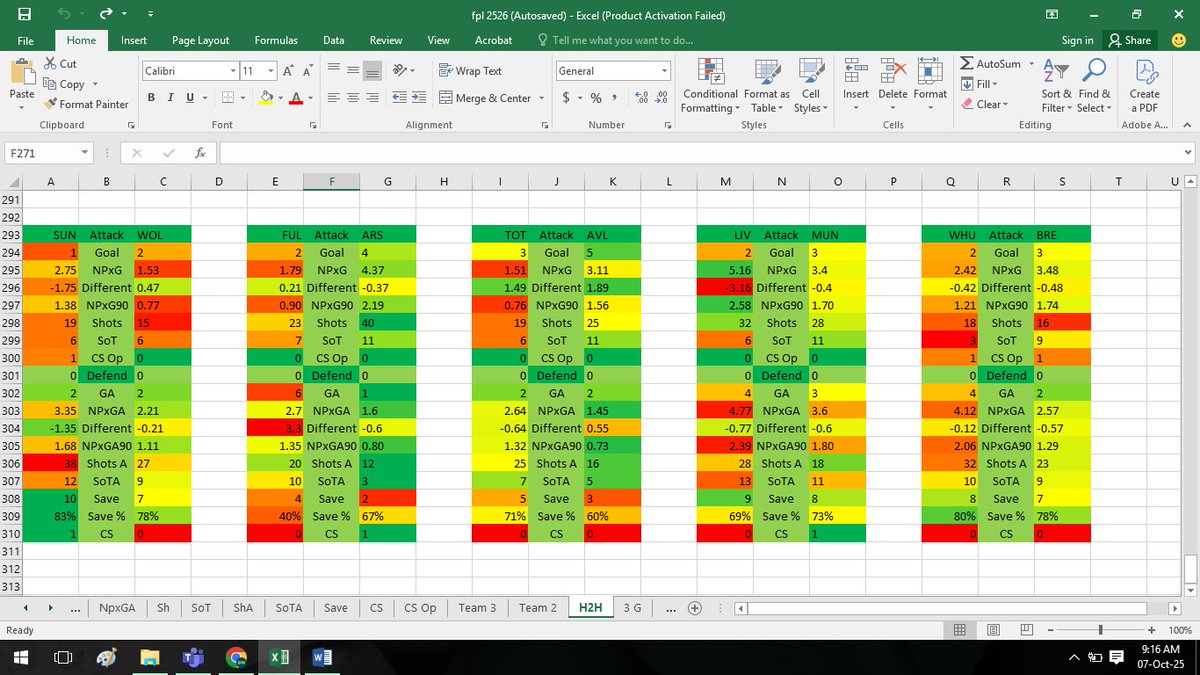This screenshot has height=675, width=1200.
Task: Click Increase Font Size icon
Action: (287, 71)
